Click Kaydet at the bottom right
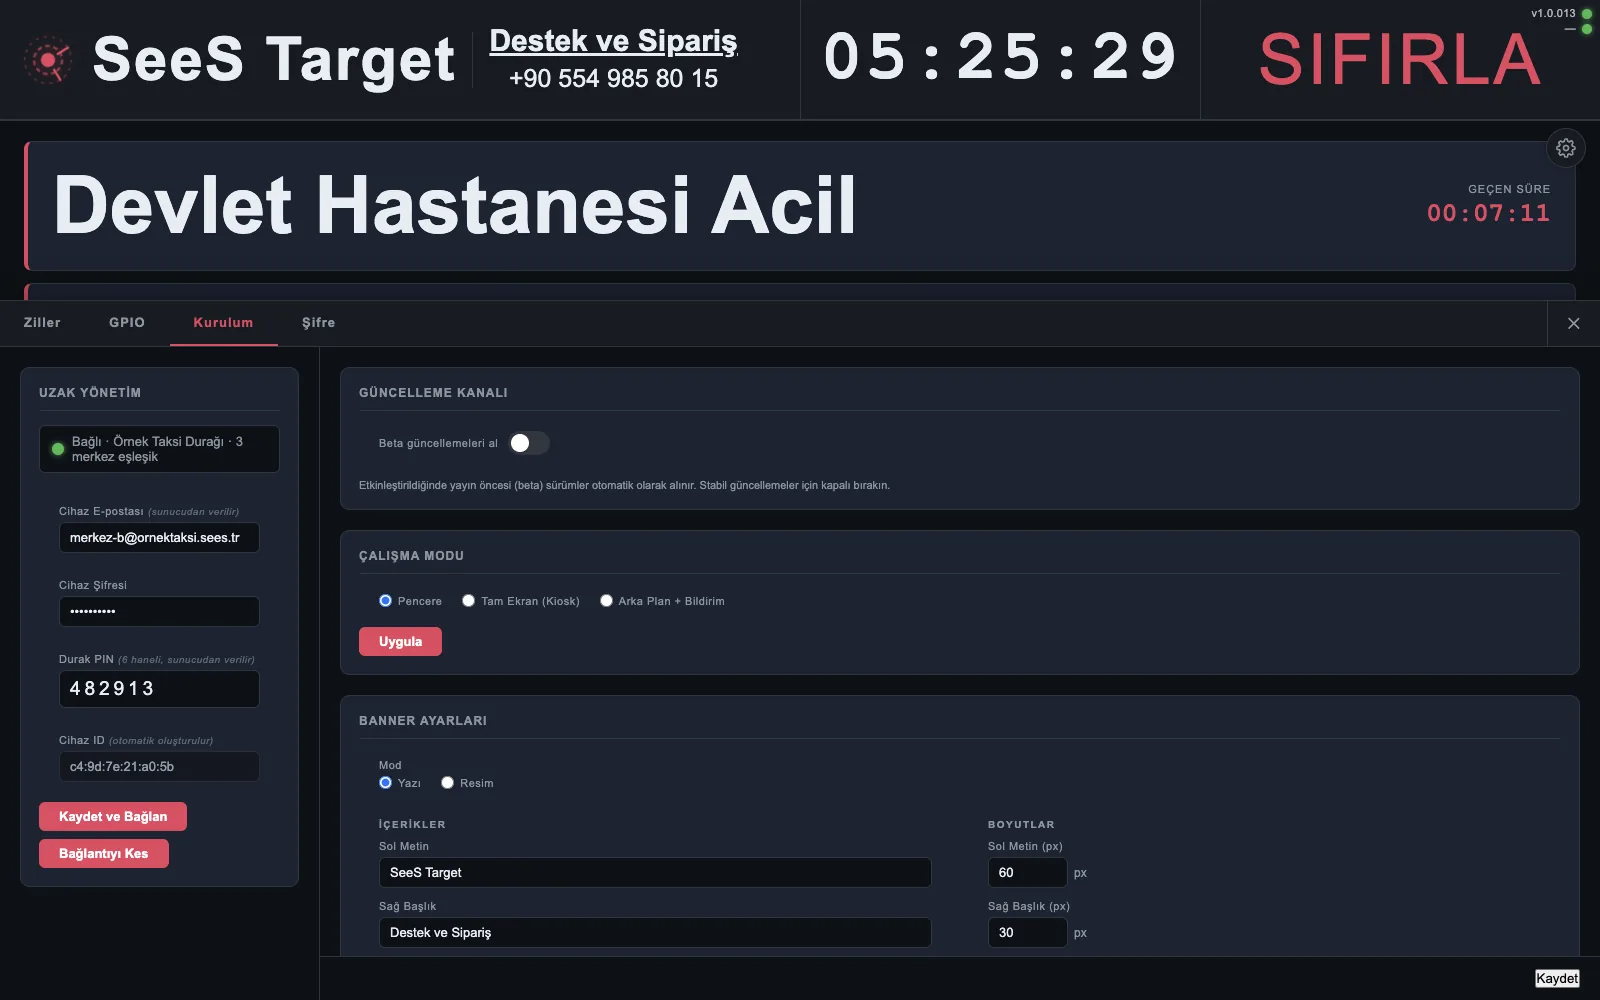 tap(1557, 978)
